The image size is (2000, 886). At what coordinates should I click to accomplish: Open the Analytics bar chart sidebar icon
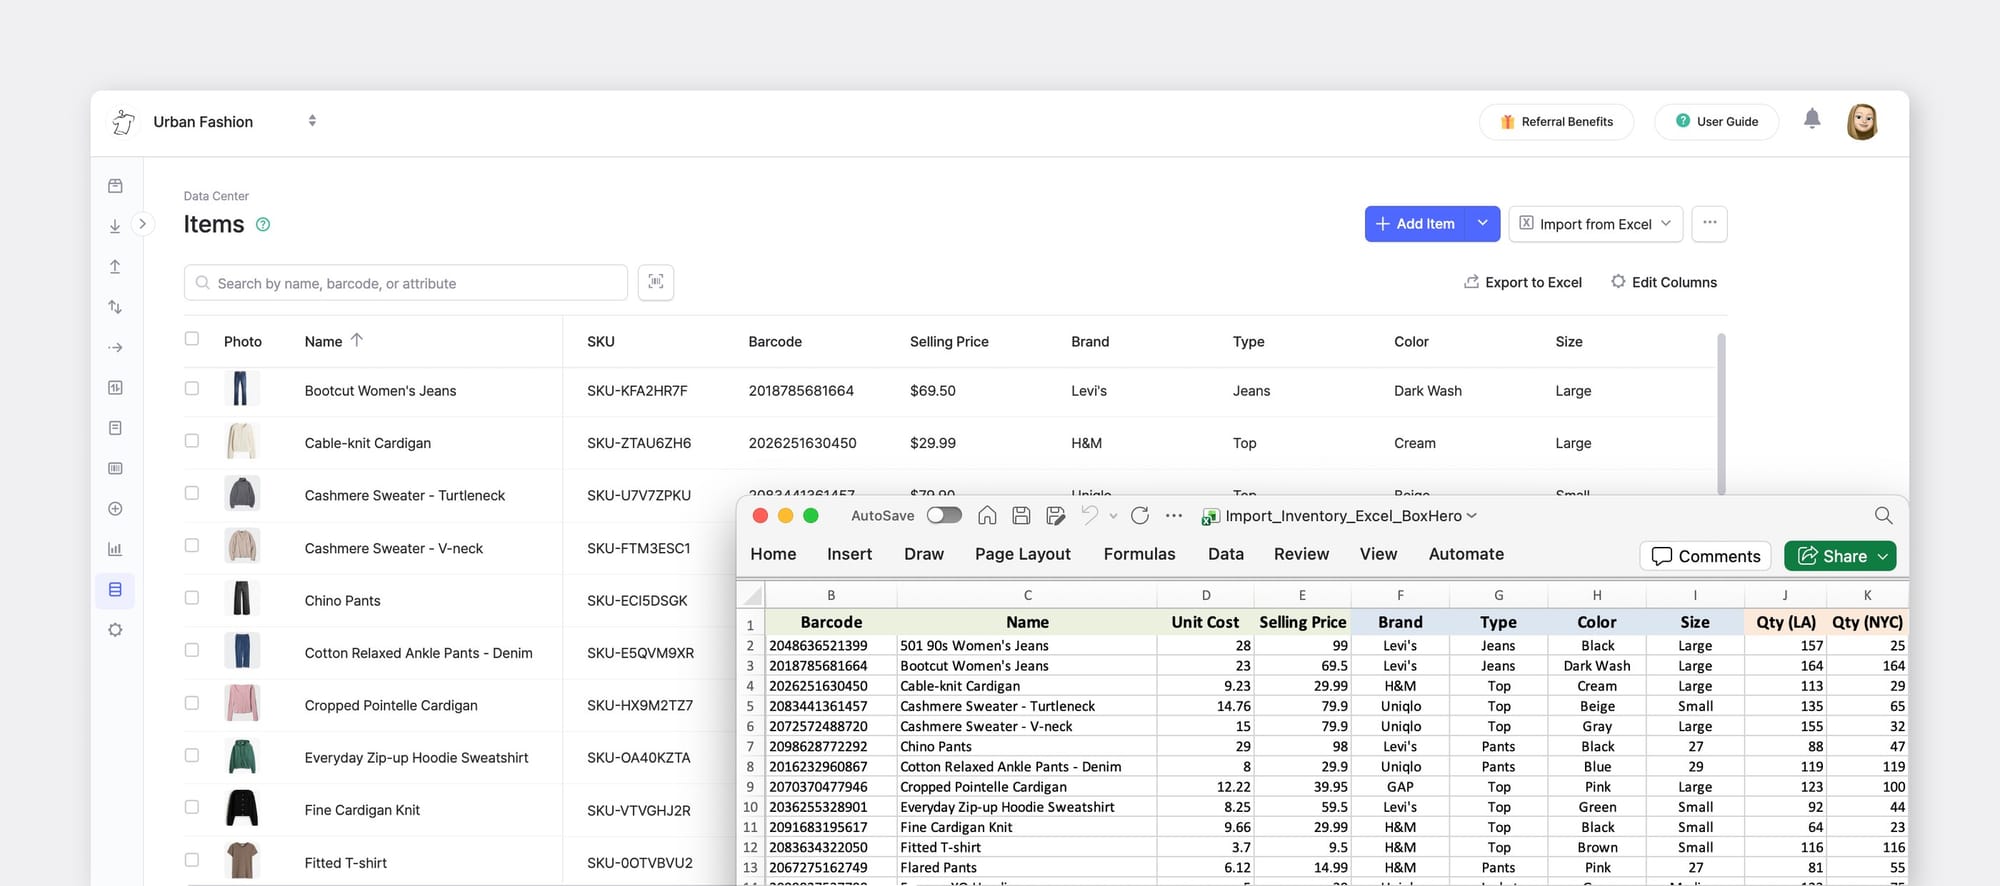point(115,549)
